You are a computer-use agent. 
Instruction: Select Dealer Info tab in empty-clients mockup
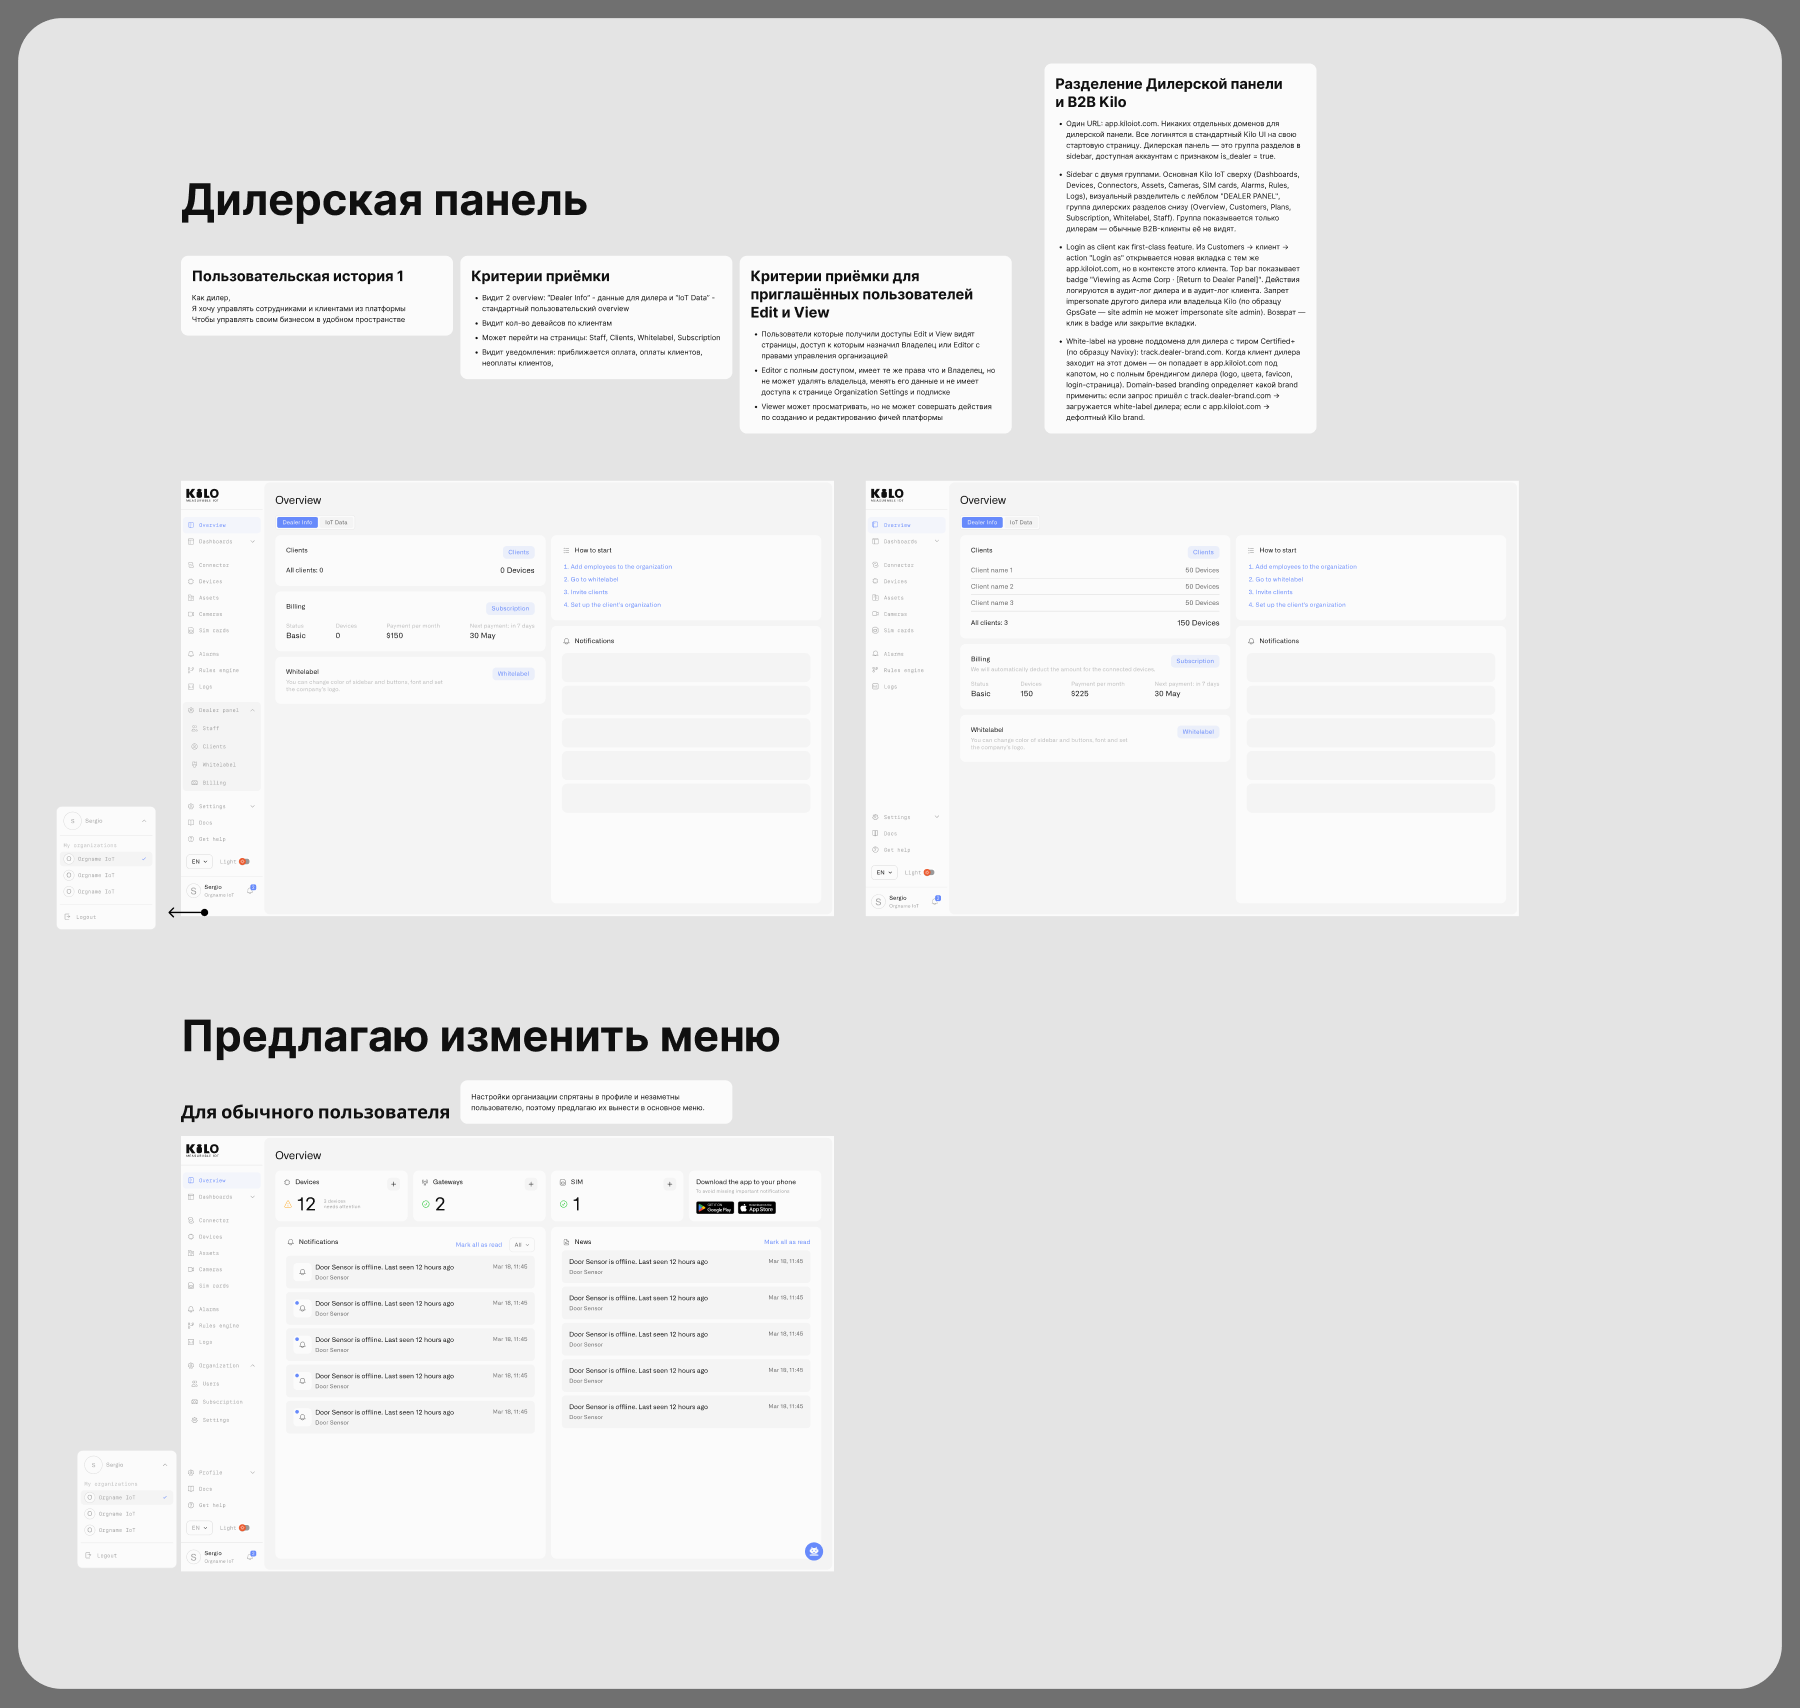297,522
